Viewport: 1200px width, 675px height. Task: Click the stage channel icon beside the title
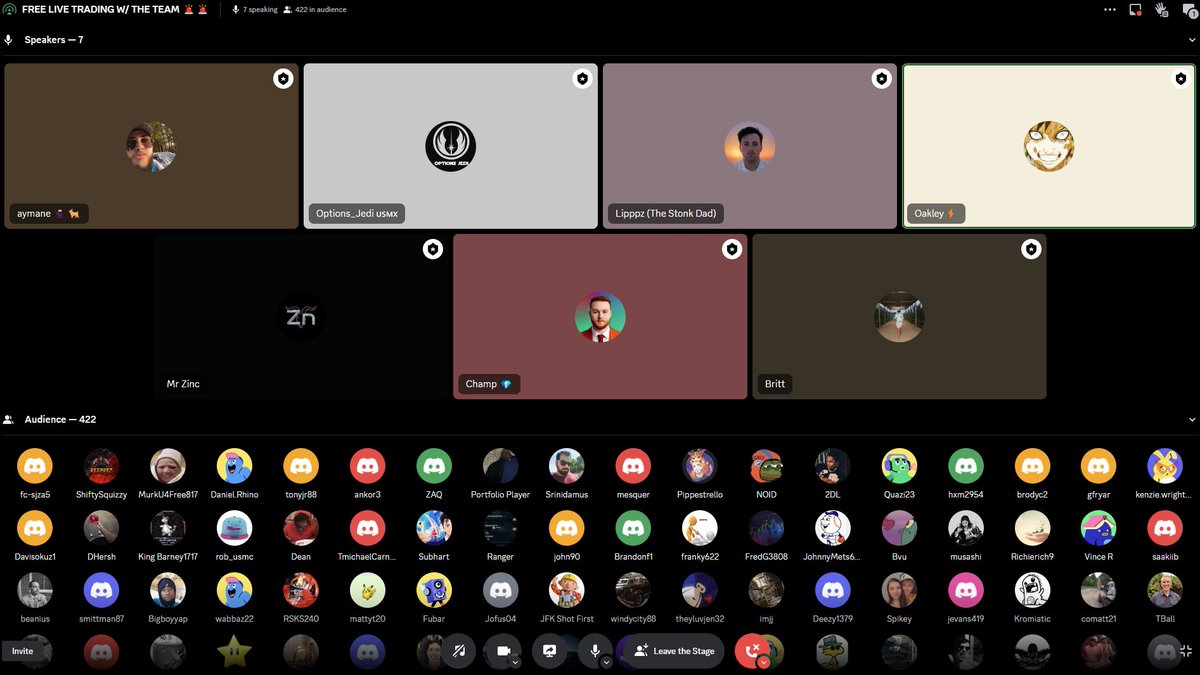(9, 9)
